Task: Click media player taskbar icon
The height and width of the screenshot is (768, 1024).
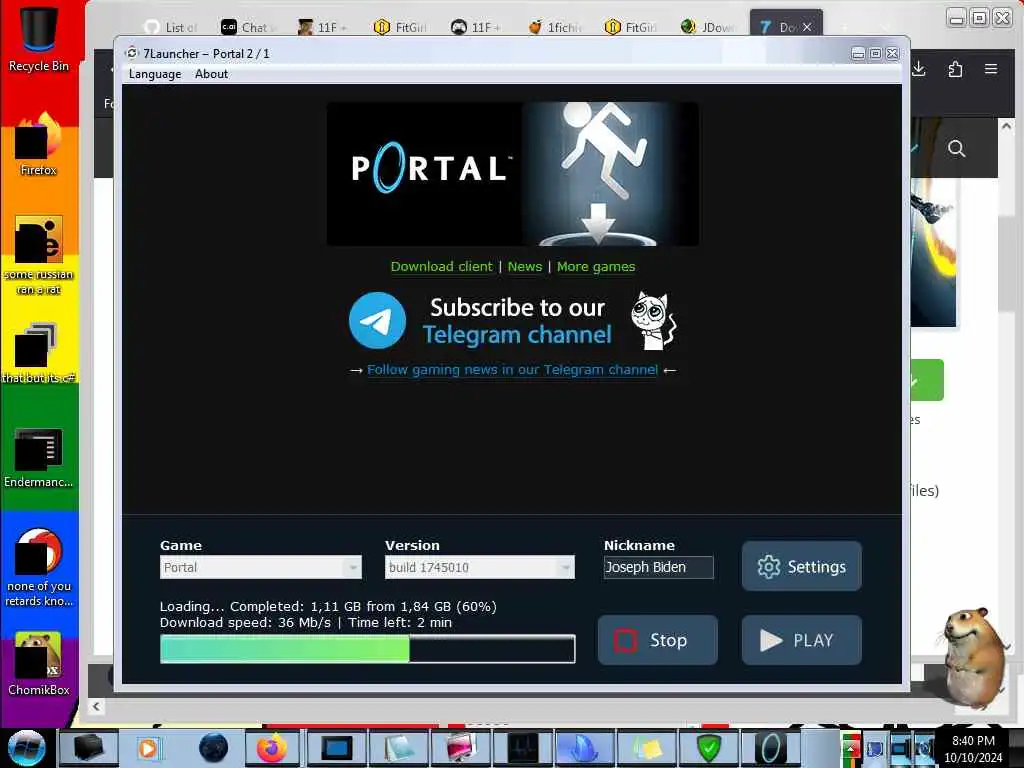Action: 148,748
